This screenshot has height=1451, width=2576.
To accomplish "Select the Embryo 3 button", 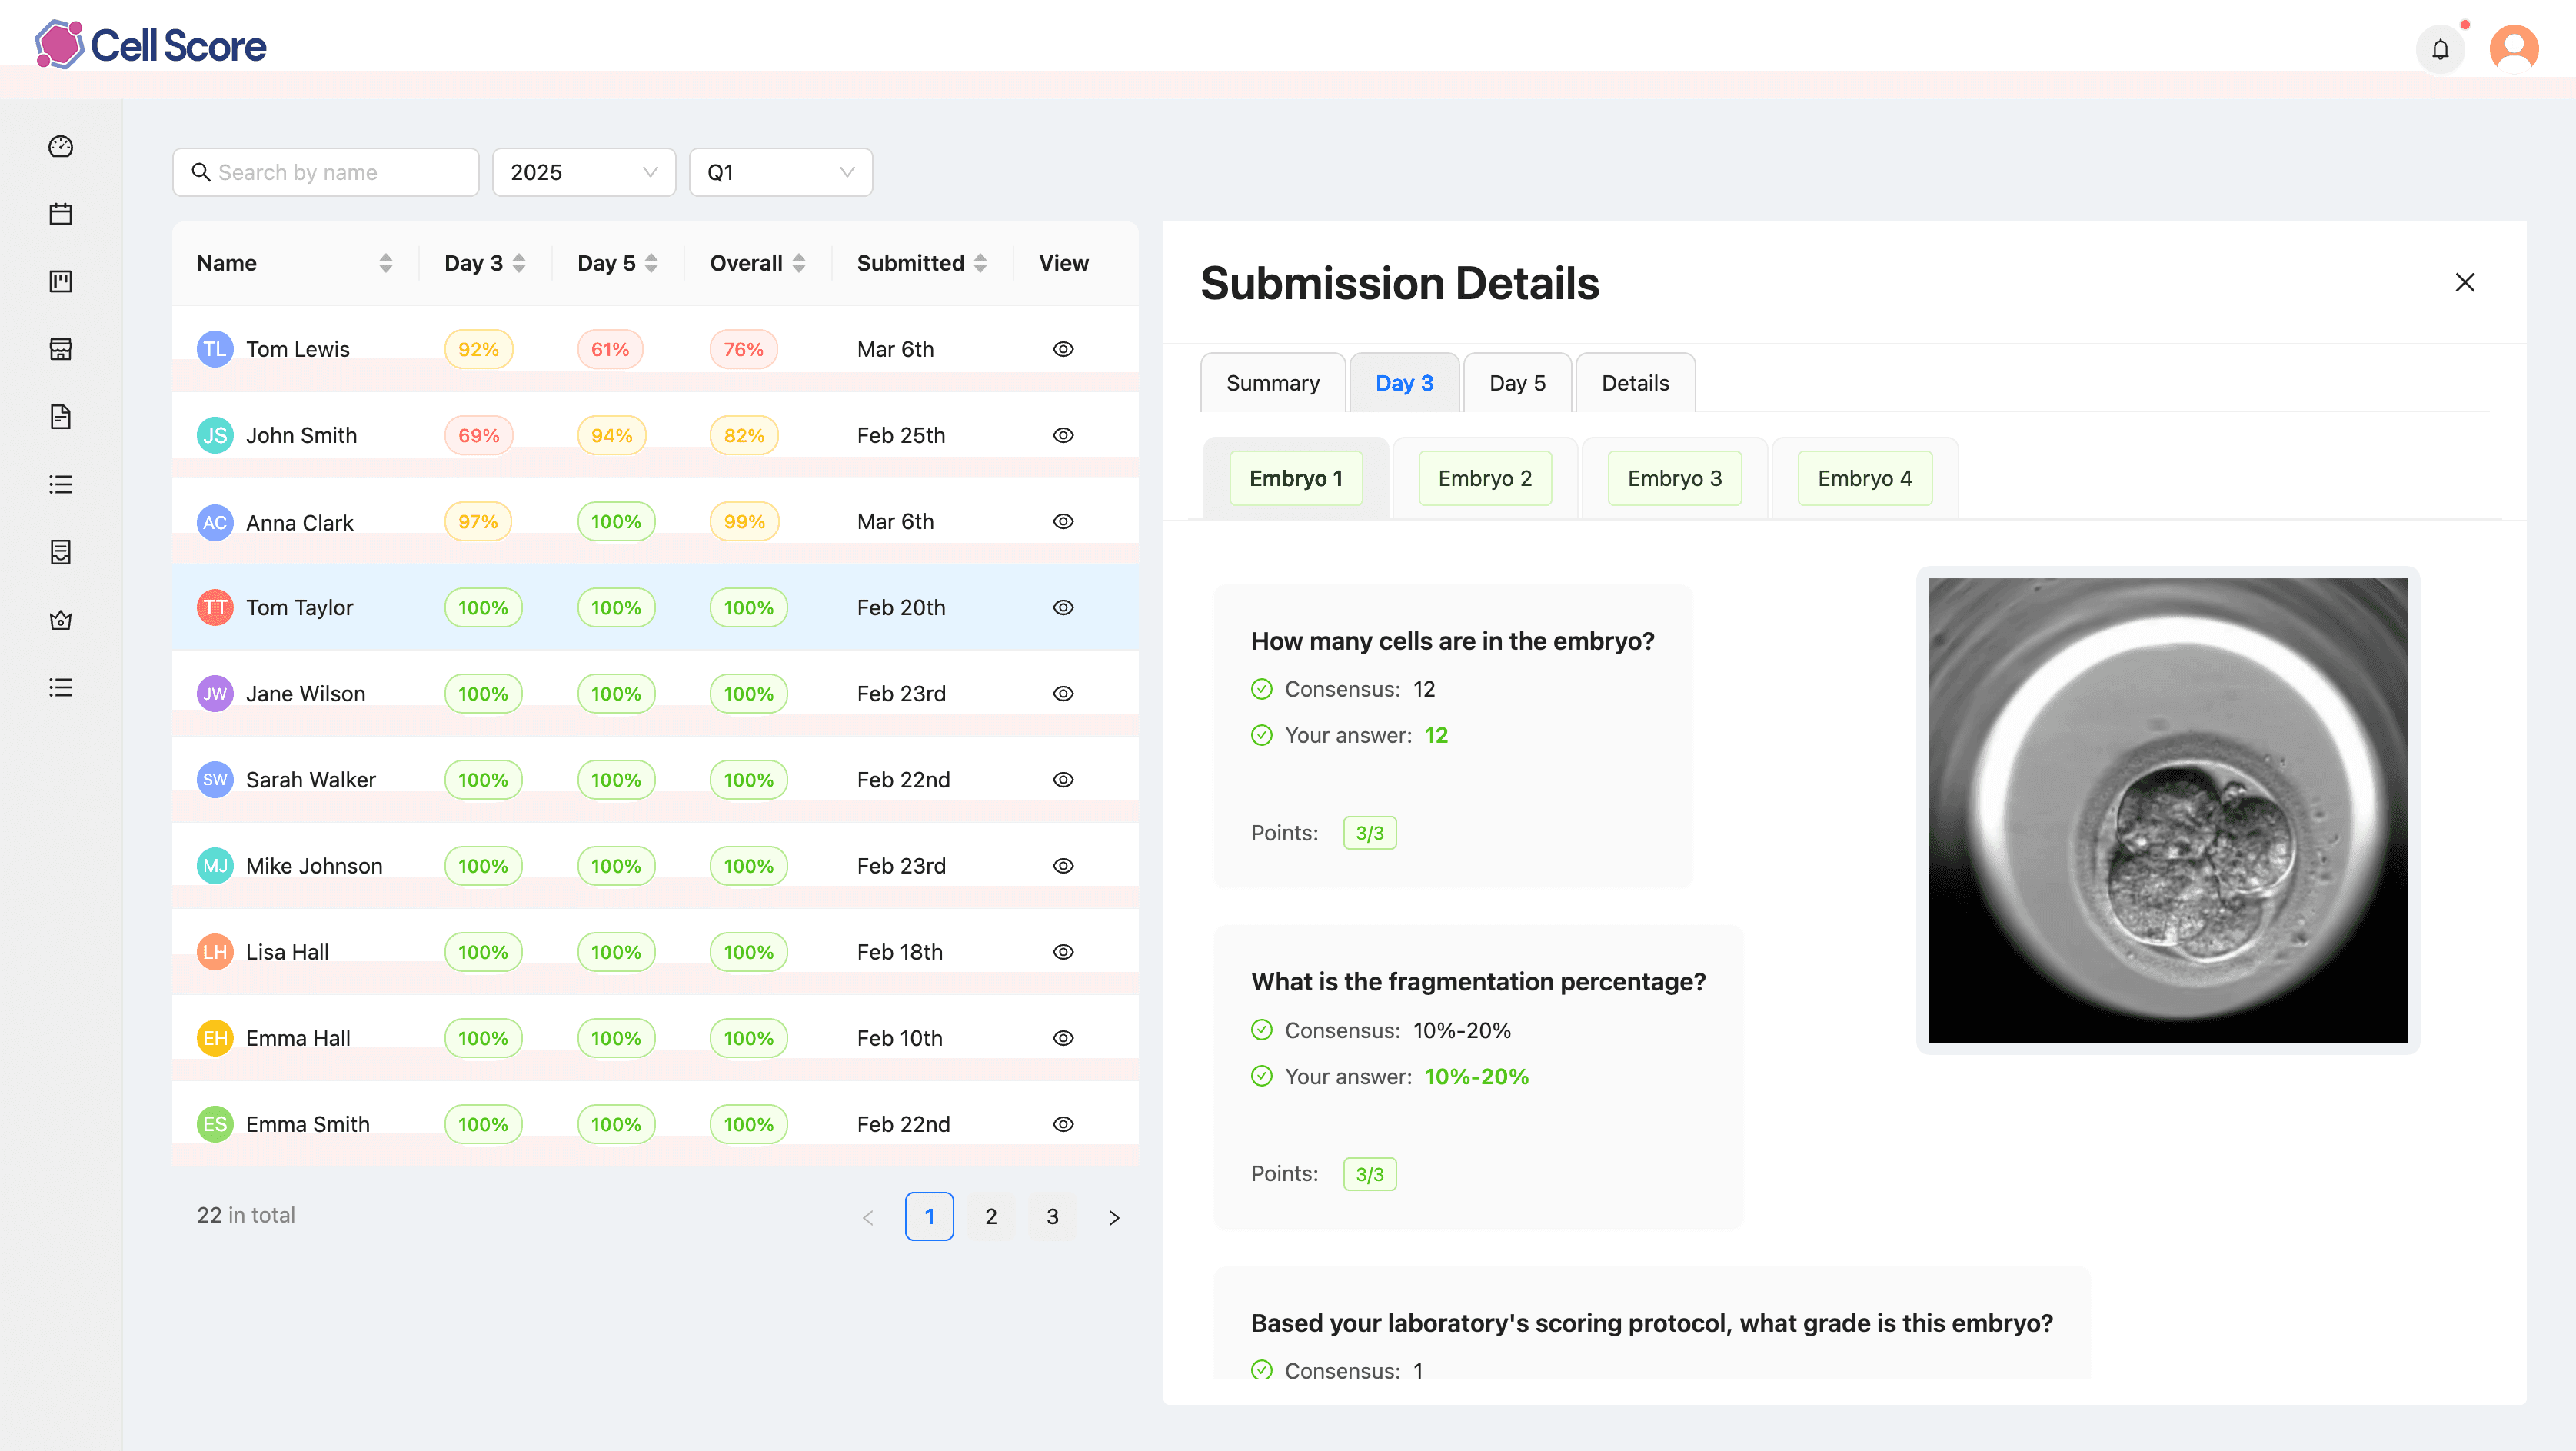I will click(1674, 478).
